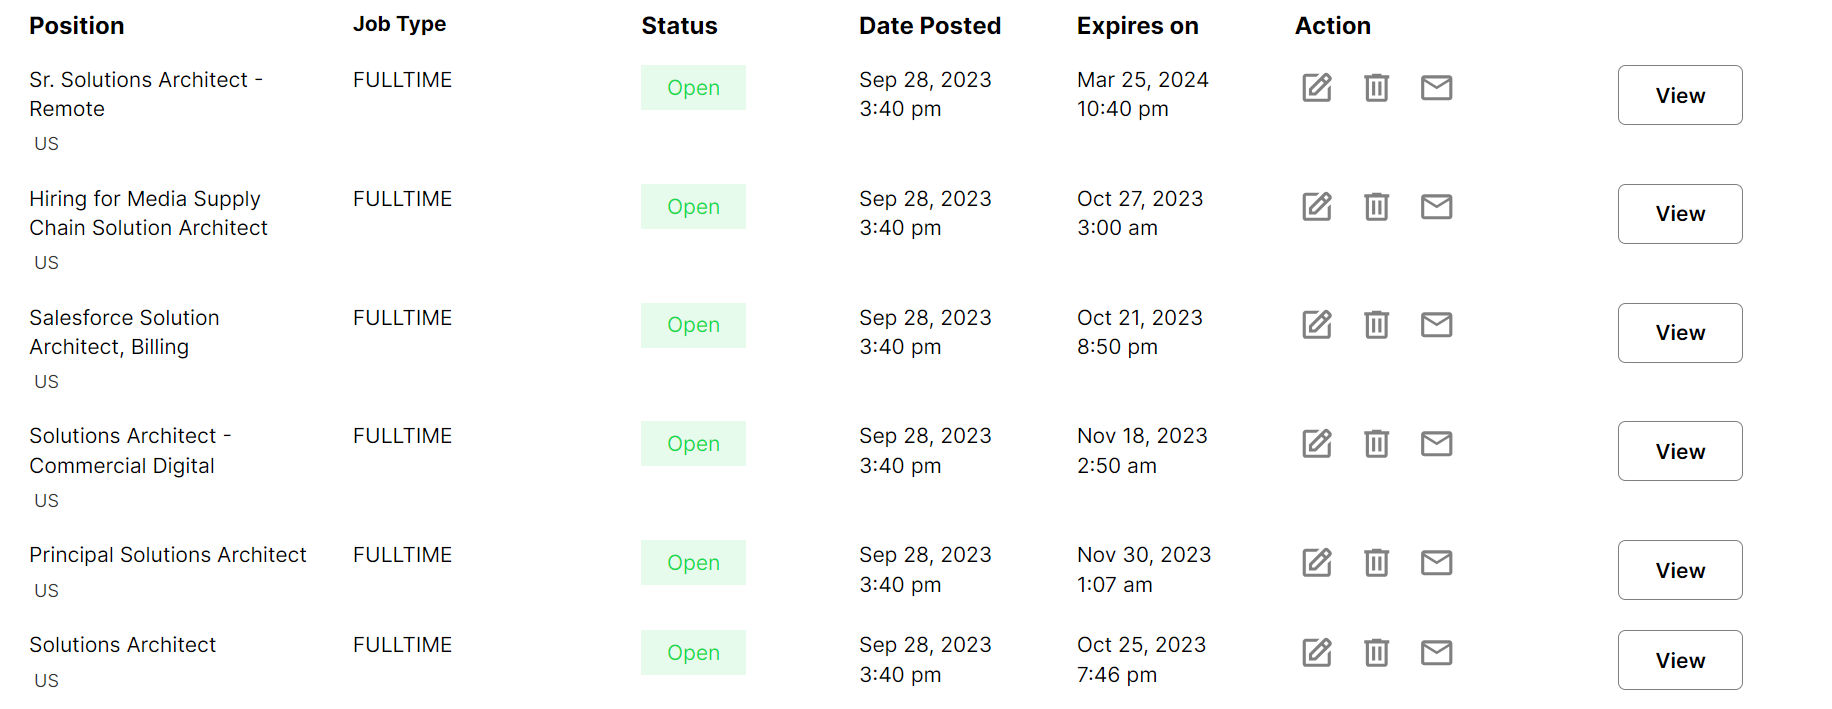Edit the Solutions Architect - Commercial Digital job
The height and width of the screenshot is (709, 1832).
click(1317, 444)
